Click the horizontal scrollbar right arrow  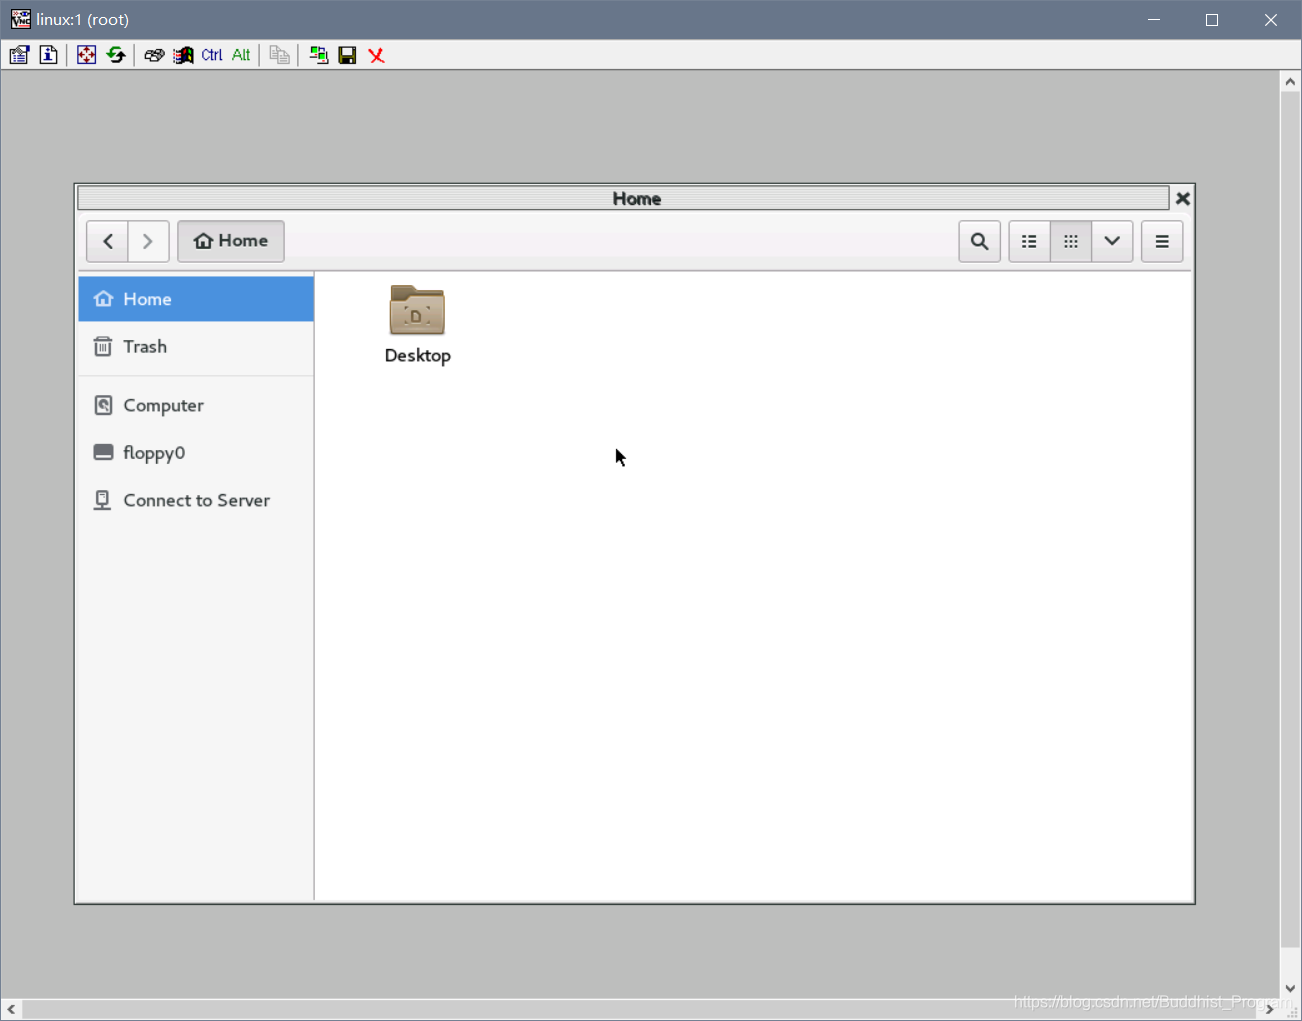[x=1270, y=1010]
